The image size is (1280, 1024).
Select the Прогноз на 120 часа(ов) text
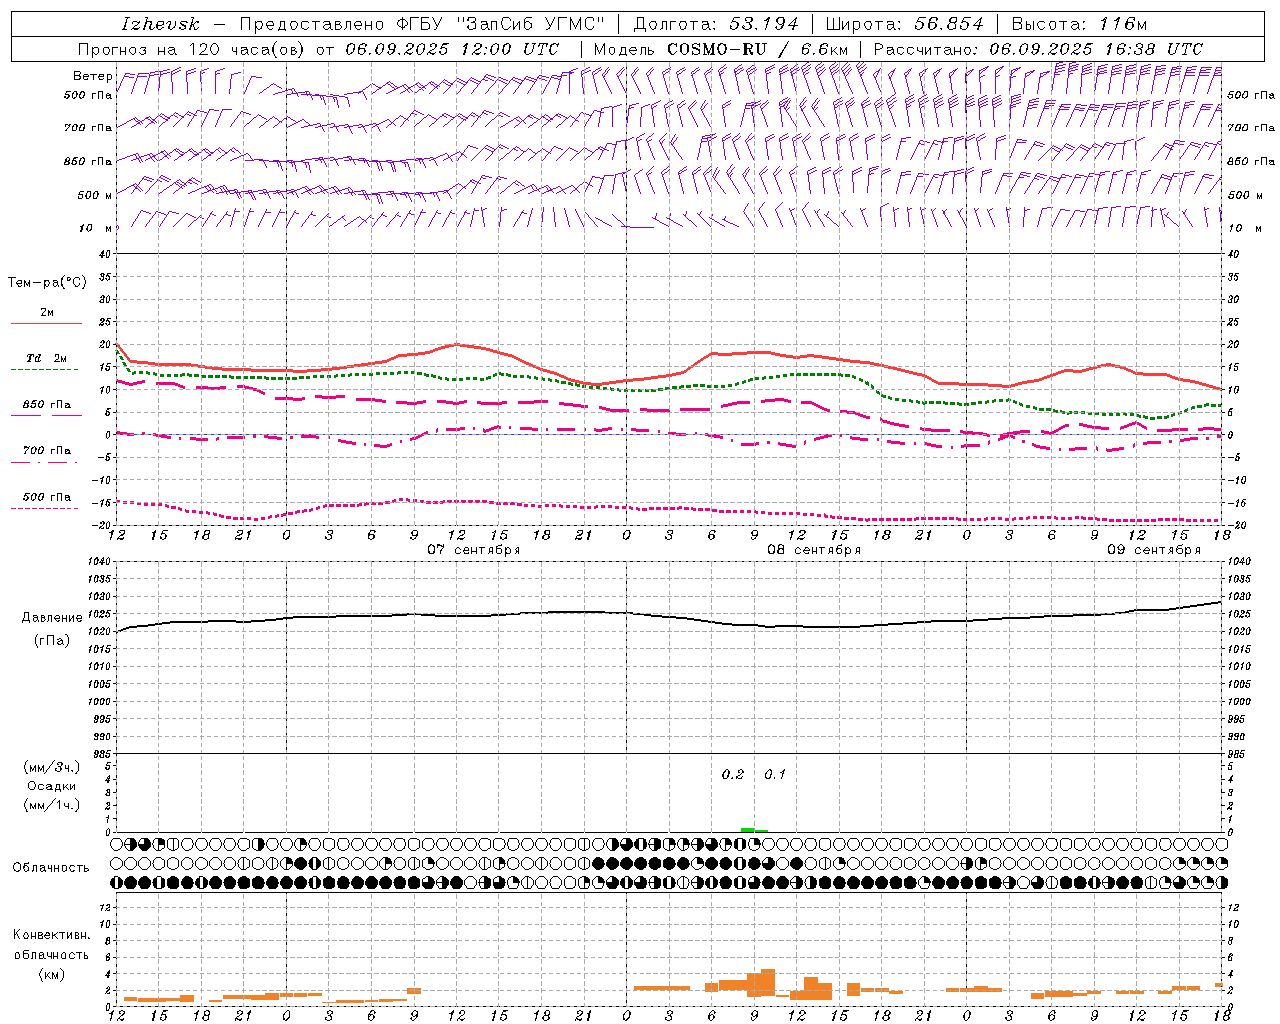click(x=193, y=49)
